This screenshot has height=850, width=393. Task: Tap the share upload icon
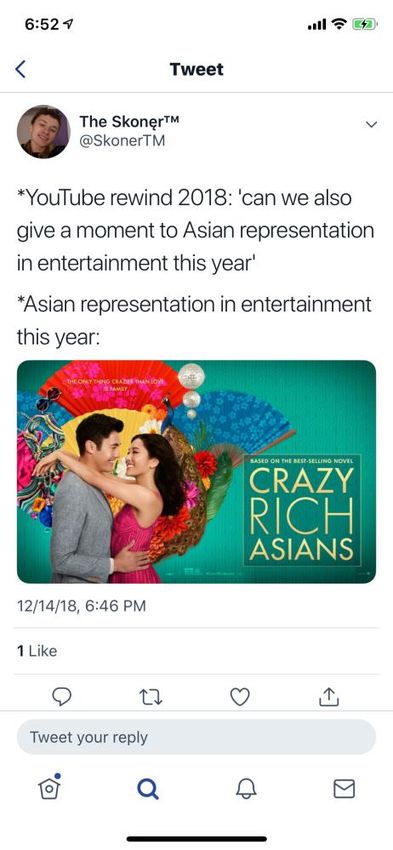click(x=330, y=697)
